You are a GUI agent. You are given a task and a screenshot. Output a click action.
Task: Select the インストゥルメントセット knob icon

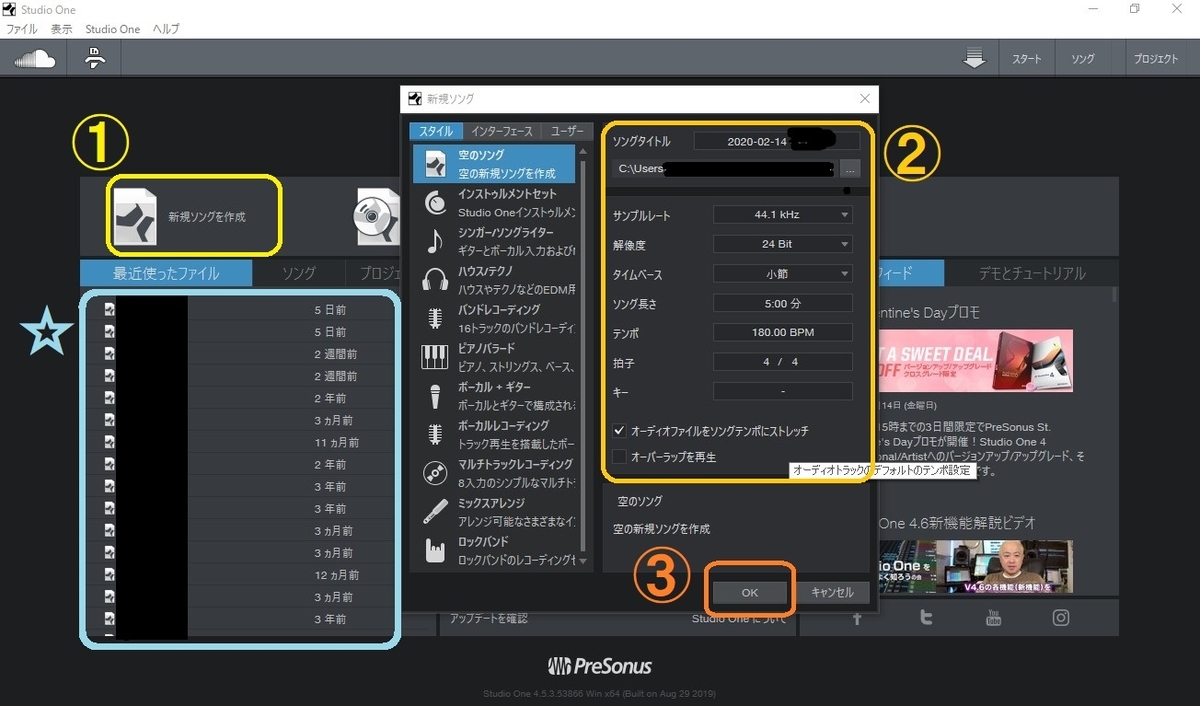[x=435, y=203]
